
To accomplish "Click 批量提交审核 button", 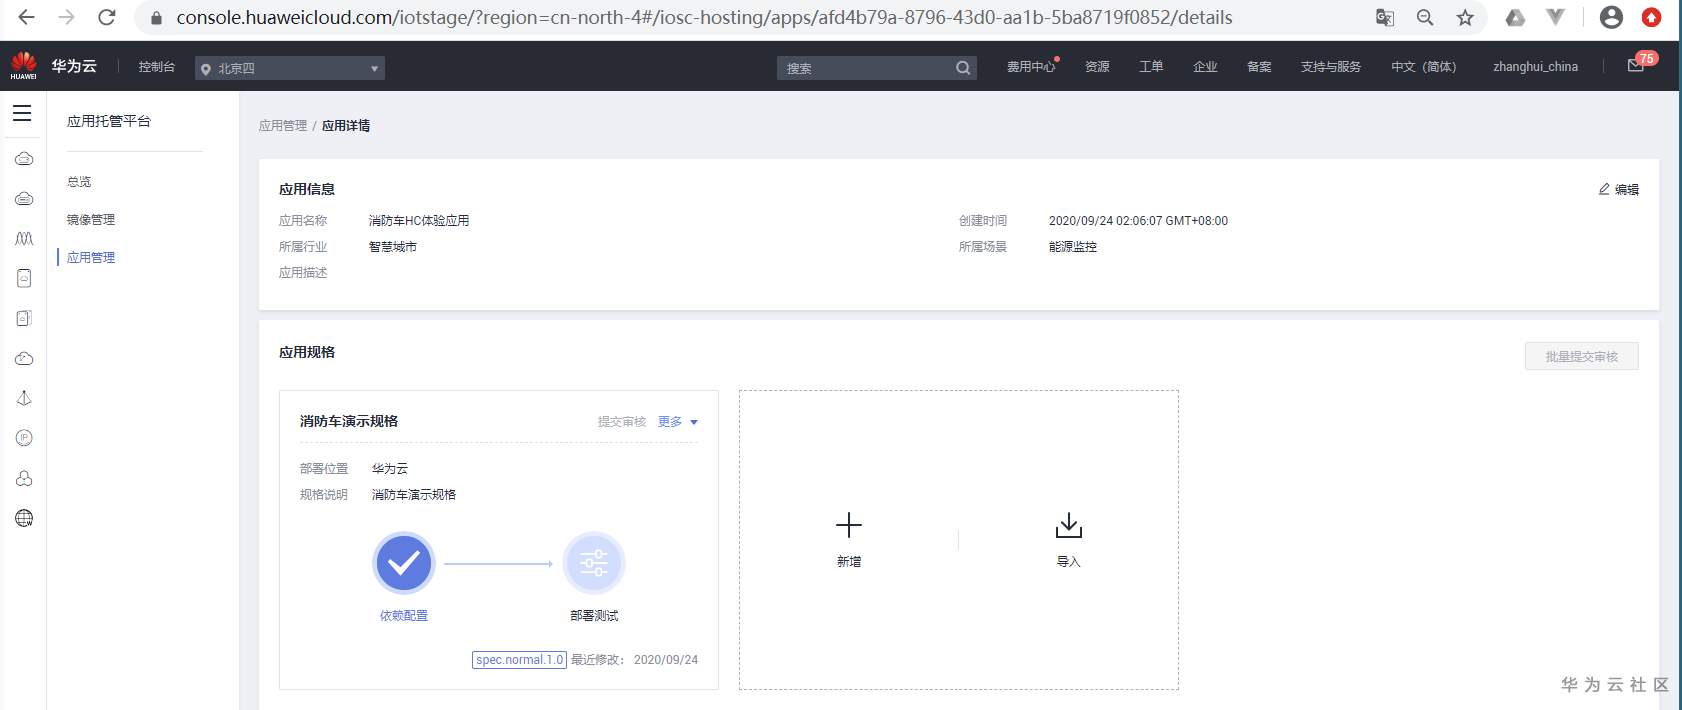I will pyautogui.click(x=1581, y=356).
